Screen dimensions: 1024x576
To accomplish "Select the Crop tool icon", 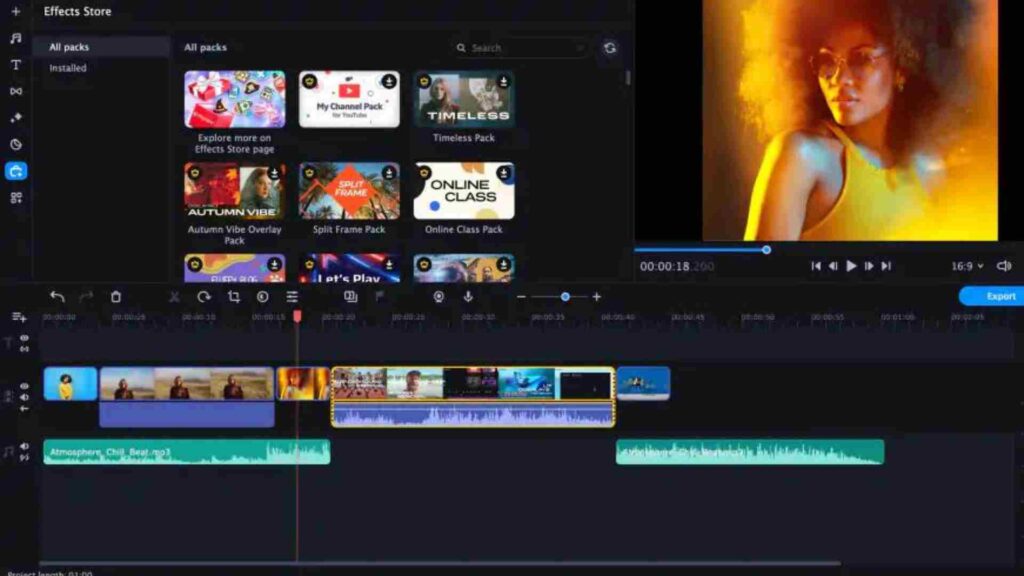I will coord(233,296).
